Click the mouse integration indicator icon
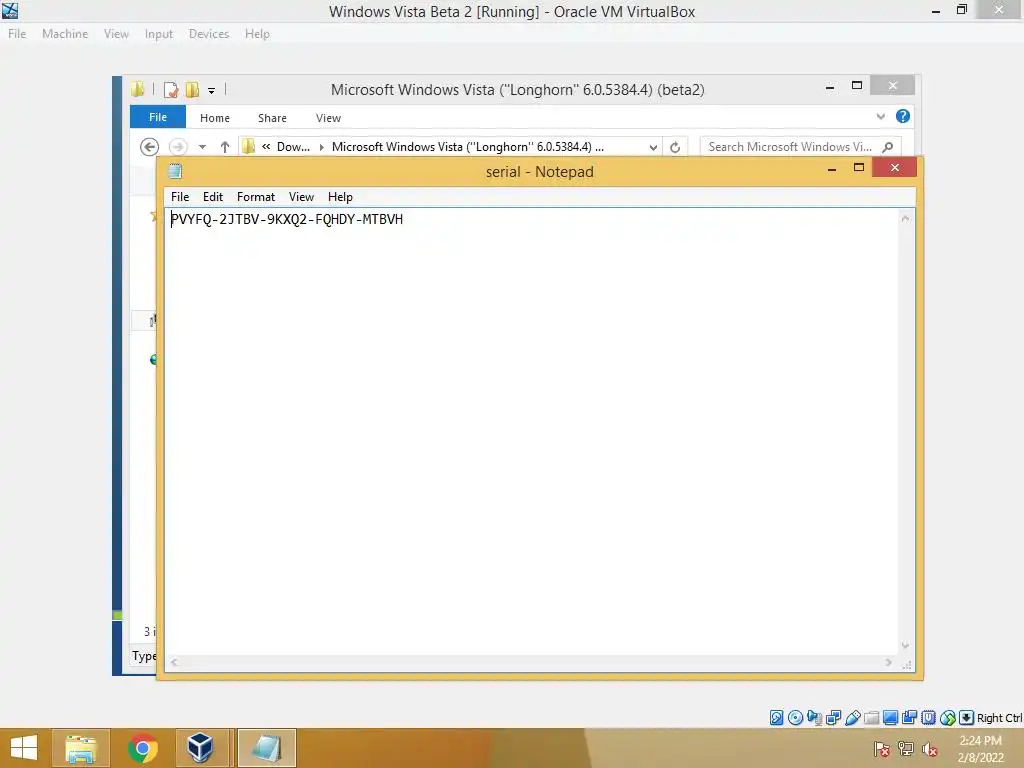This screenshot has height=768, width=1024. click(948, 718)
